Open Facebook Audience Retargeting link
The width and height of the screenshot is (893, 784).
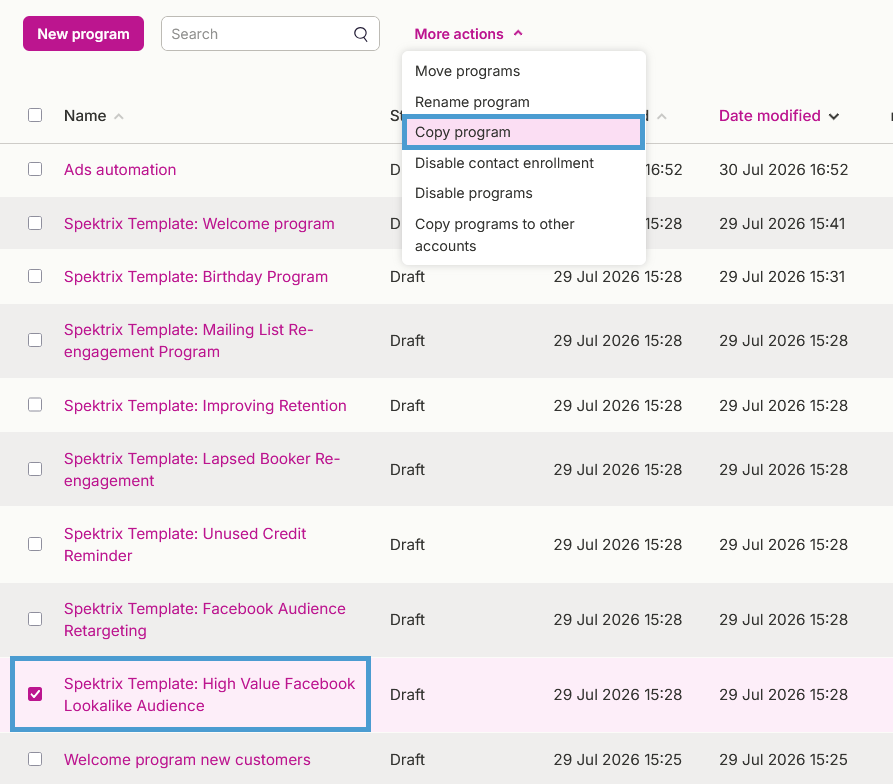[x=204, y=619]
